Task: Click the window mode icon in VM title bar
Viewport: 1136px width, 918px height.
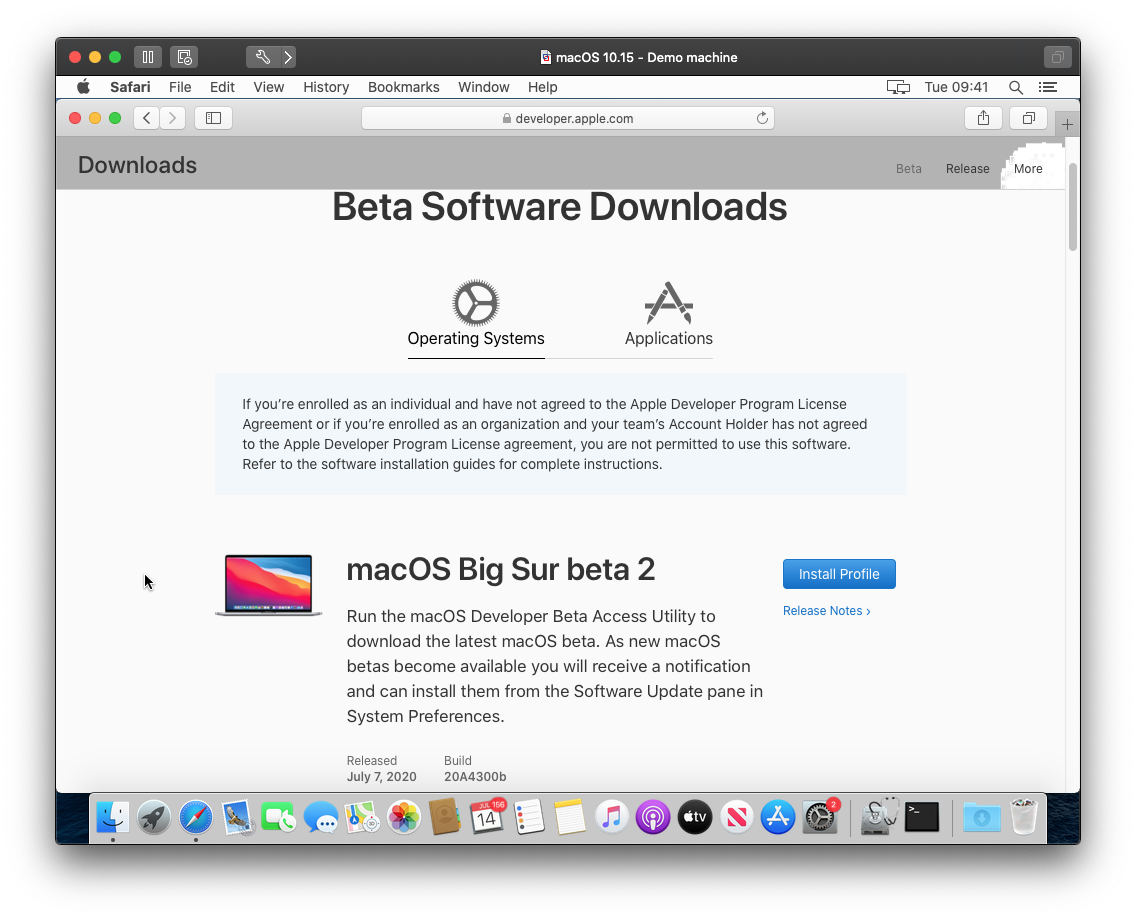Action: pos(1058,57)
